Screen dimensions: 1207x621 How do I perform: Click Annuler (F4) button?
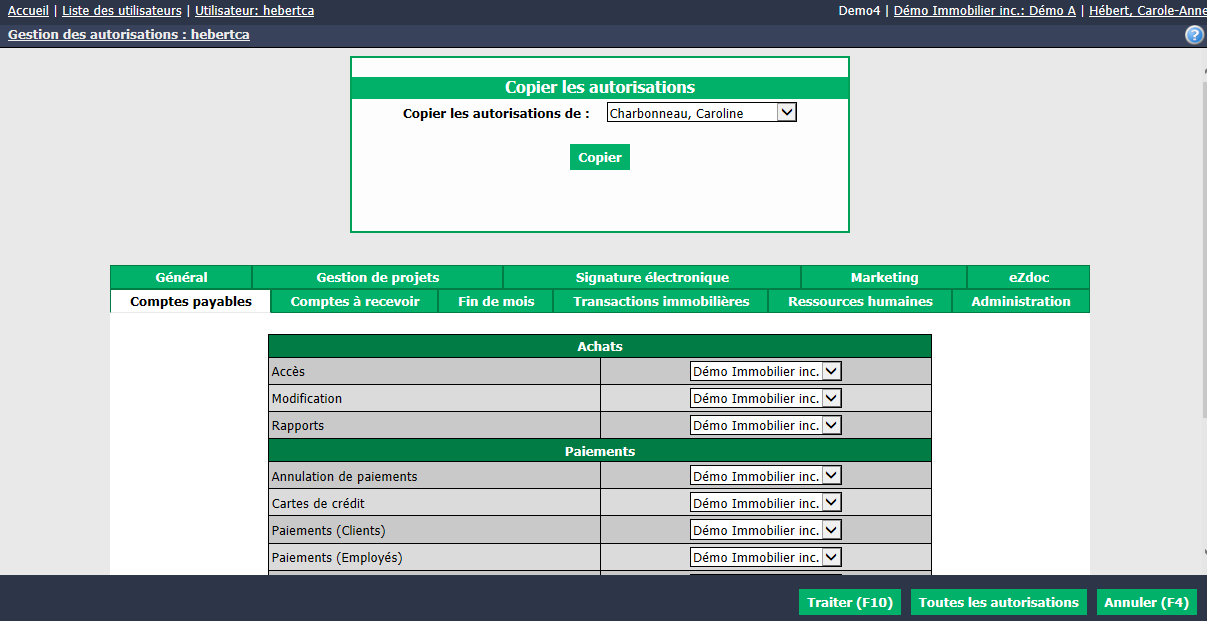1146,602
